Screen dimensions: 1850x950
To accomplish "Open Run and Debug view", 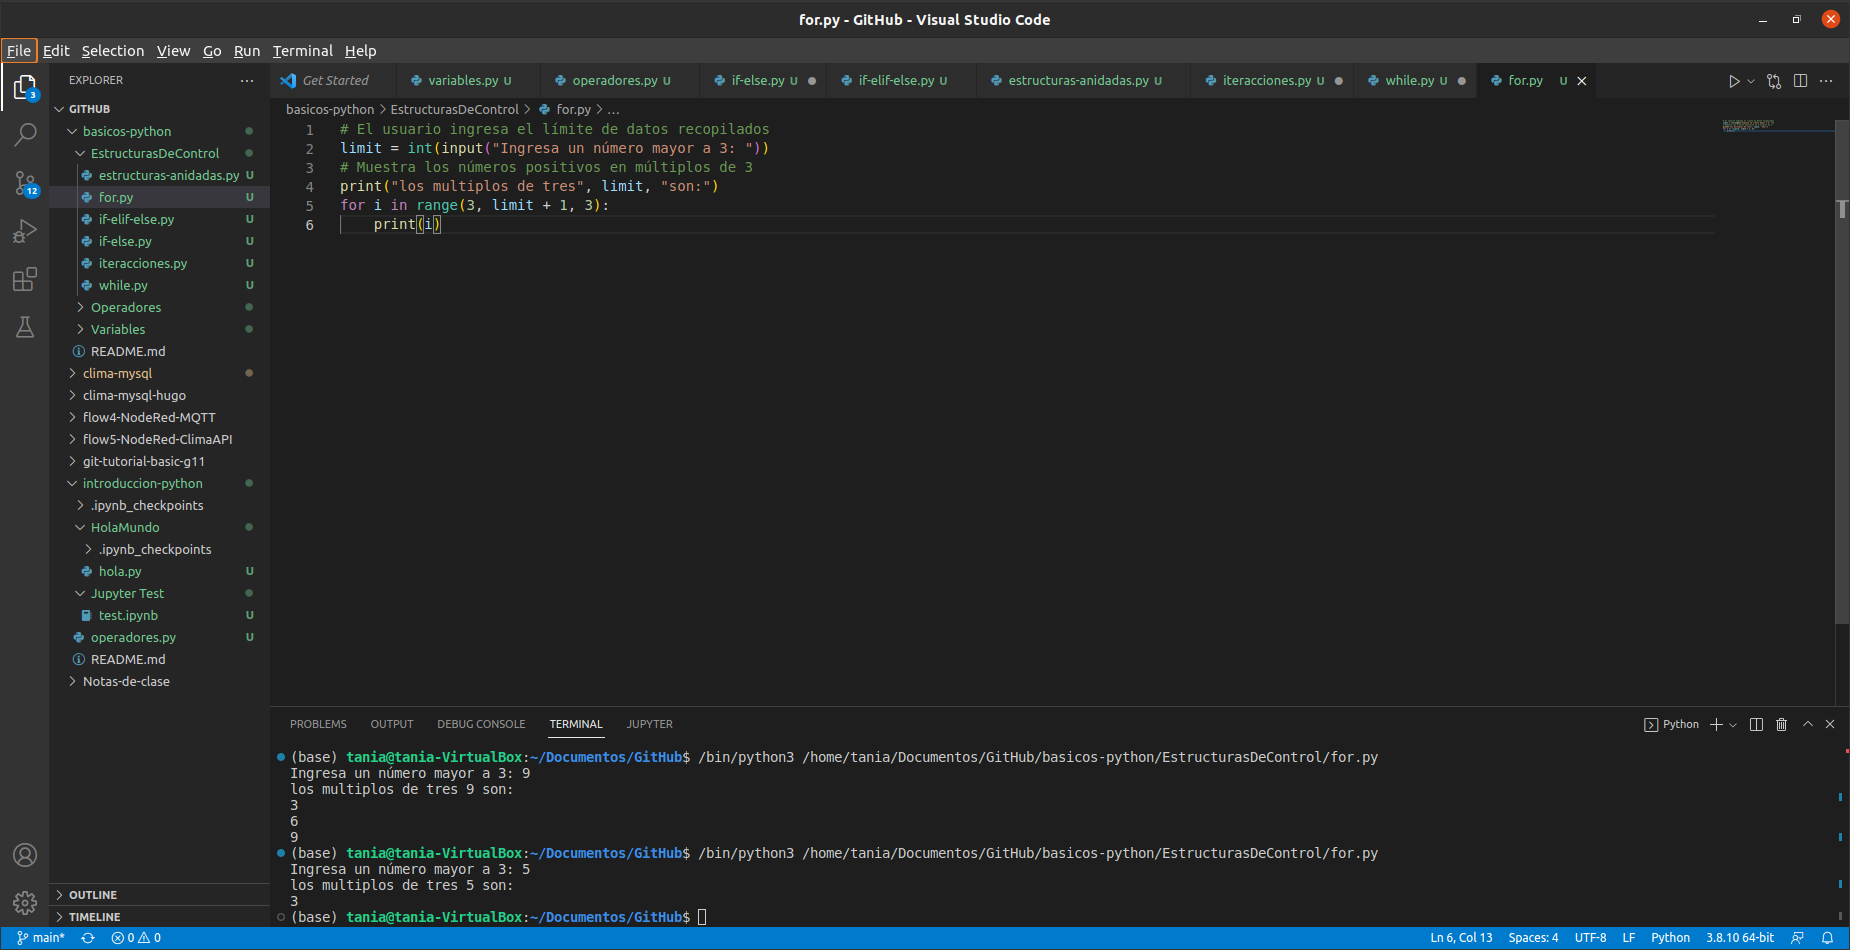I will point(25,231).
